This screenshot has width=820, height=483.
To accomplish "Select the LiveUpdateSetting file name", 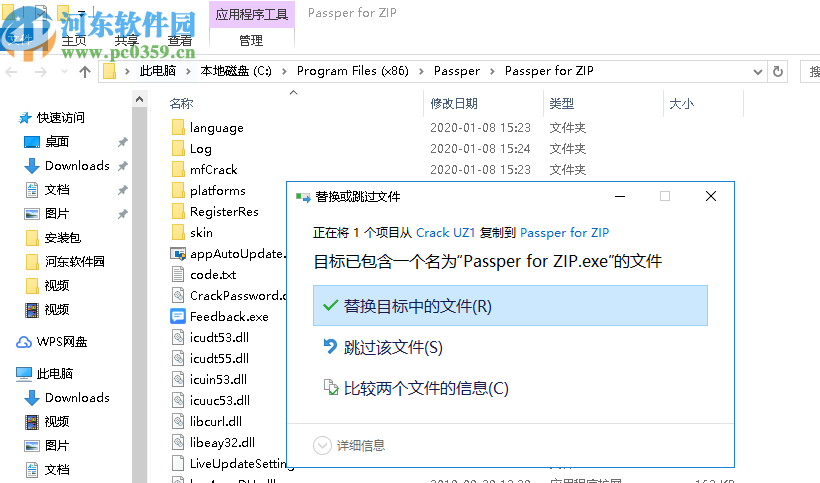I will click(238, 463).
